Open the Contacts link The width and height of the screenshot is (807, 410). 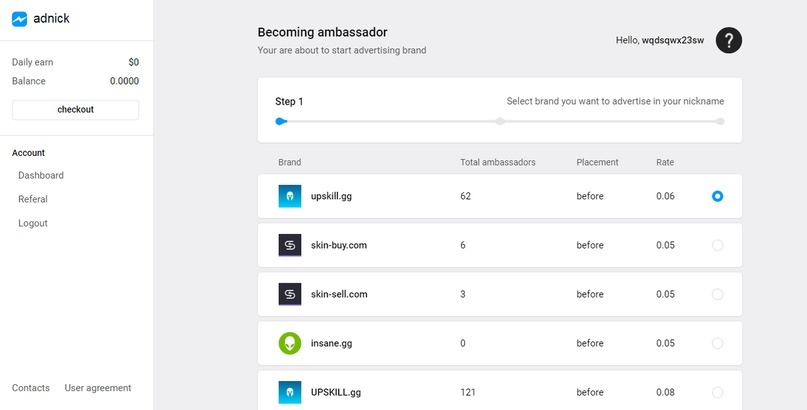point(31,388)
